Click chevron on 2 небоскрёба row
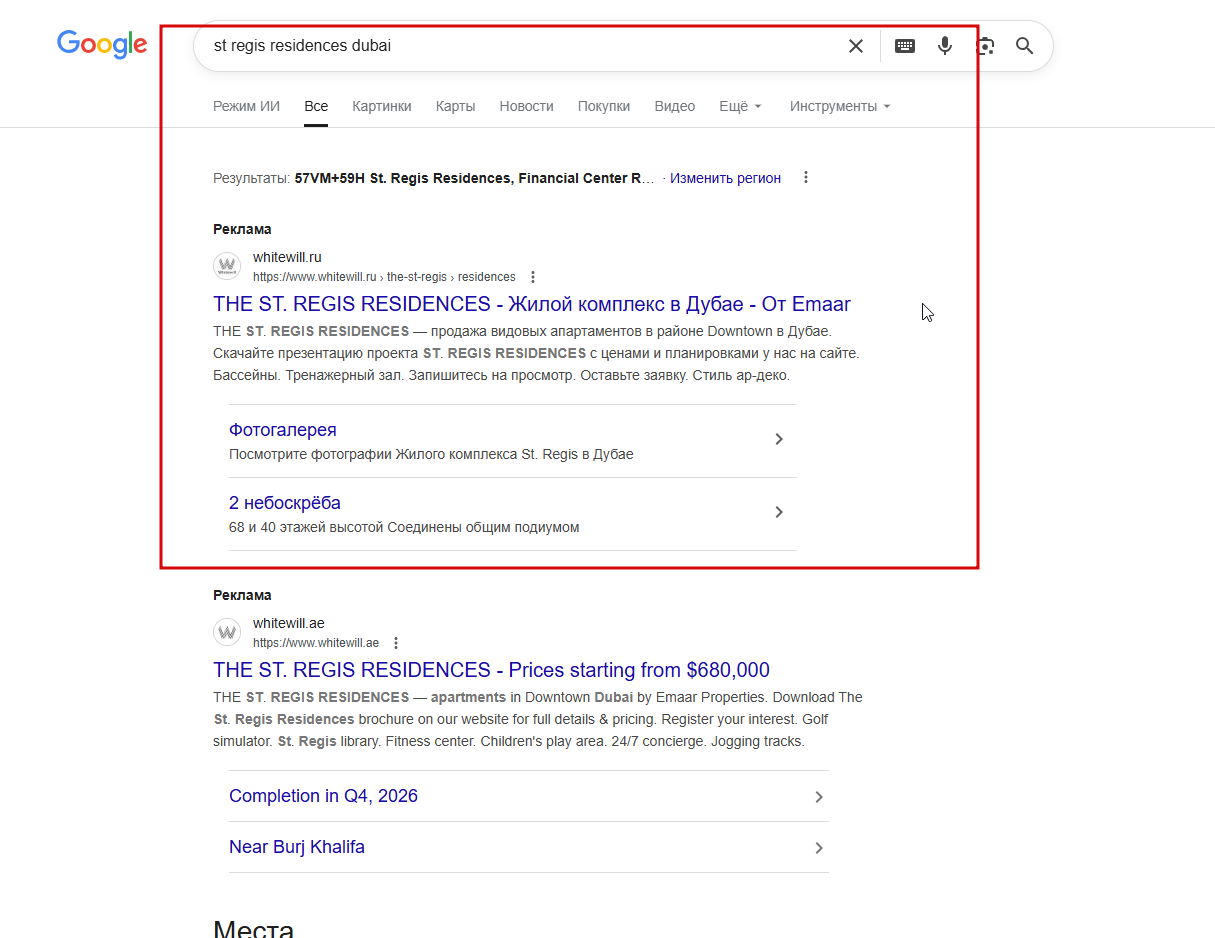This screenshot has width=1215, height=938. tap(779, 512)
